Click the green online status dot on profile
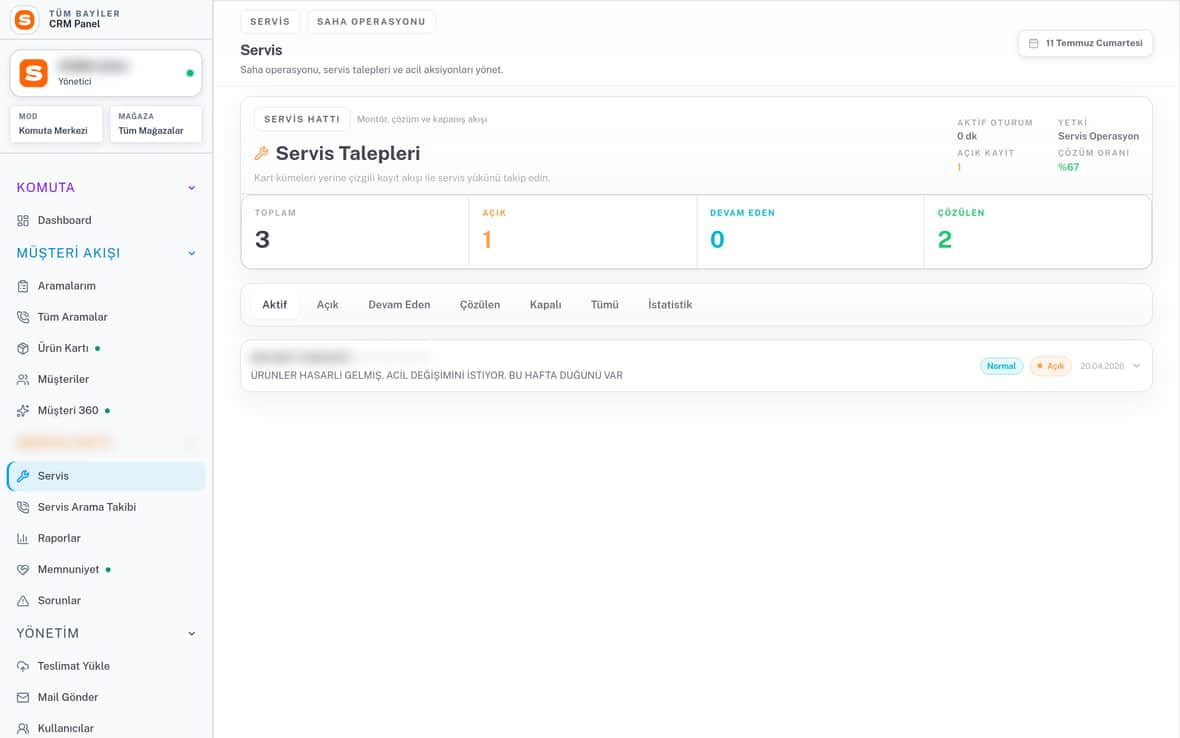1180x738 pixels. pos(190,73)
